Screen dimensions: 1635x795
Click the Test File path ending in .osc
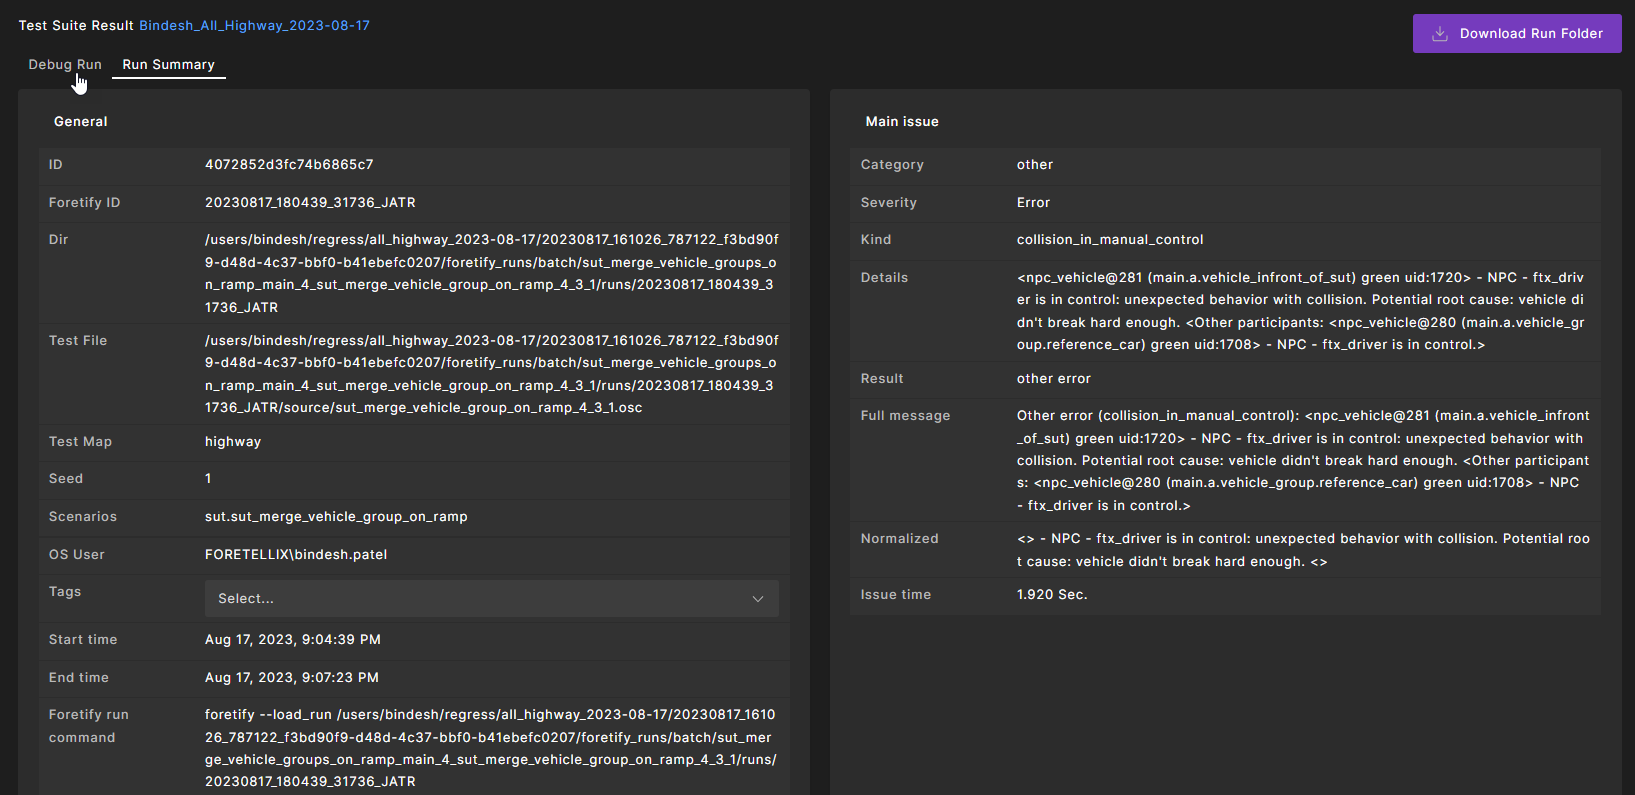491,374
